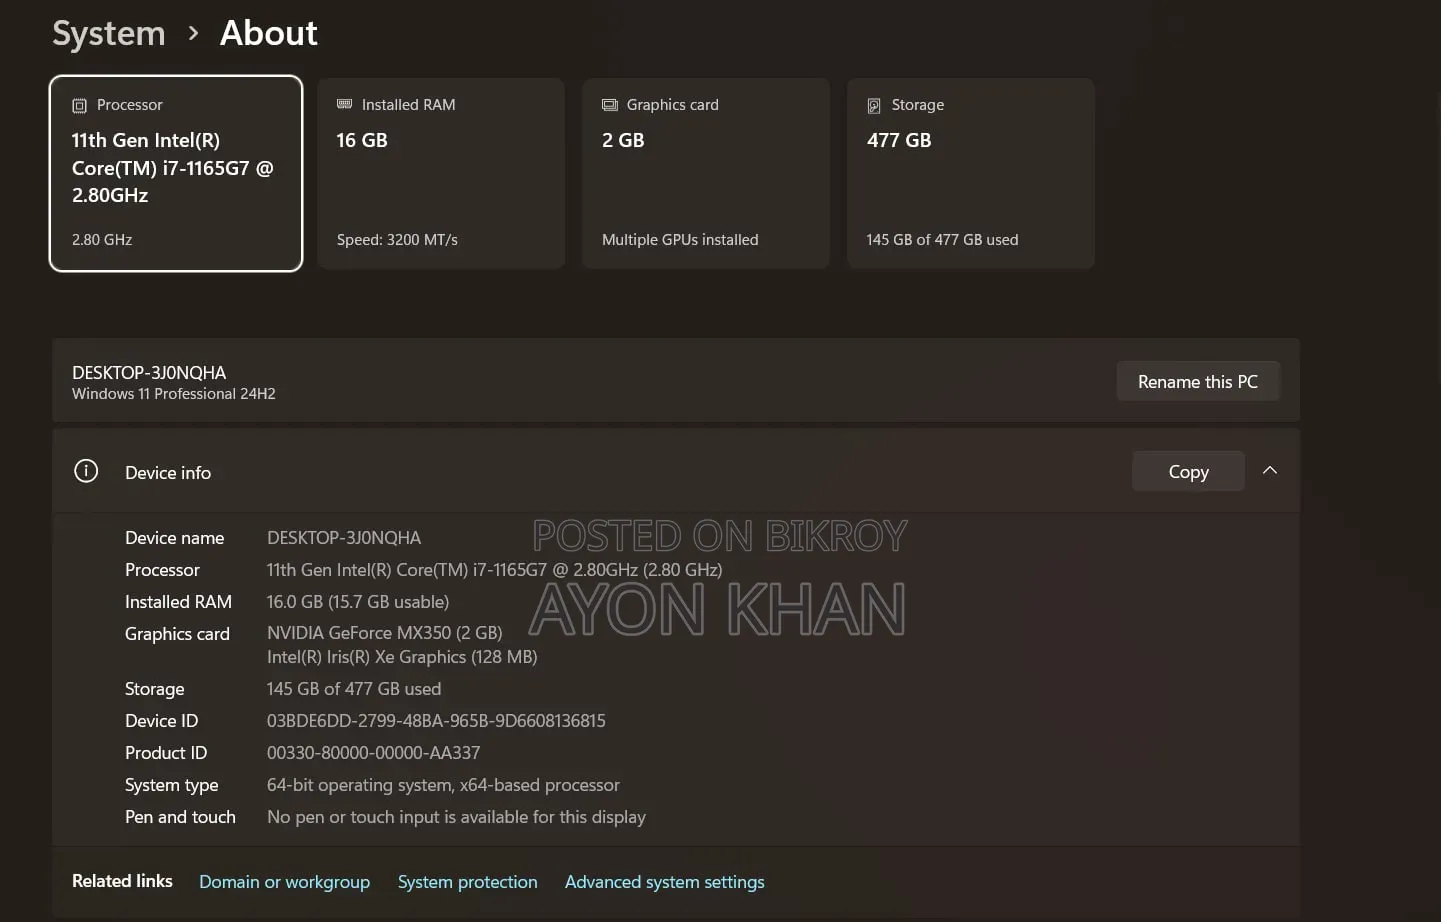
Task: Select the Processor summary card
Action: tap(176, 173)
